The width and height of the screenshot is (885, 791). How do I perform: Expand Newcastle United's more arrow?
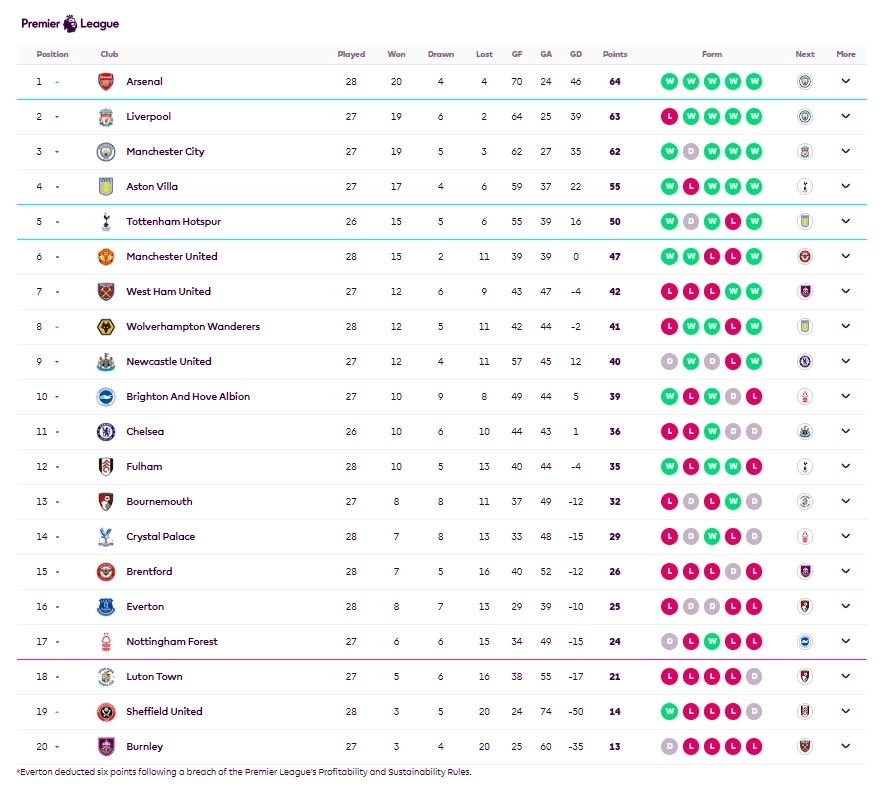[846, 362]
